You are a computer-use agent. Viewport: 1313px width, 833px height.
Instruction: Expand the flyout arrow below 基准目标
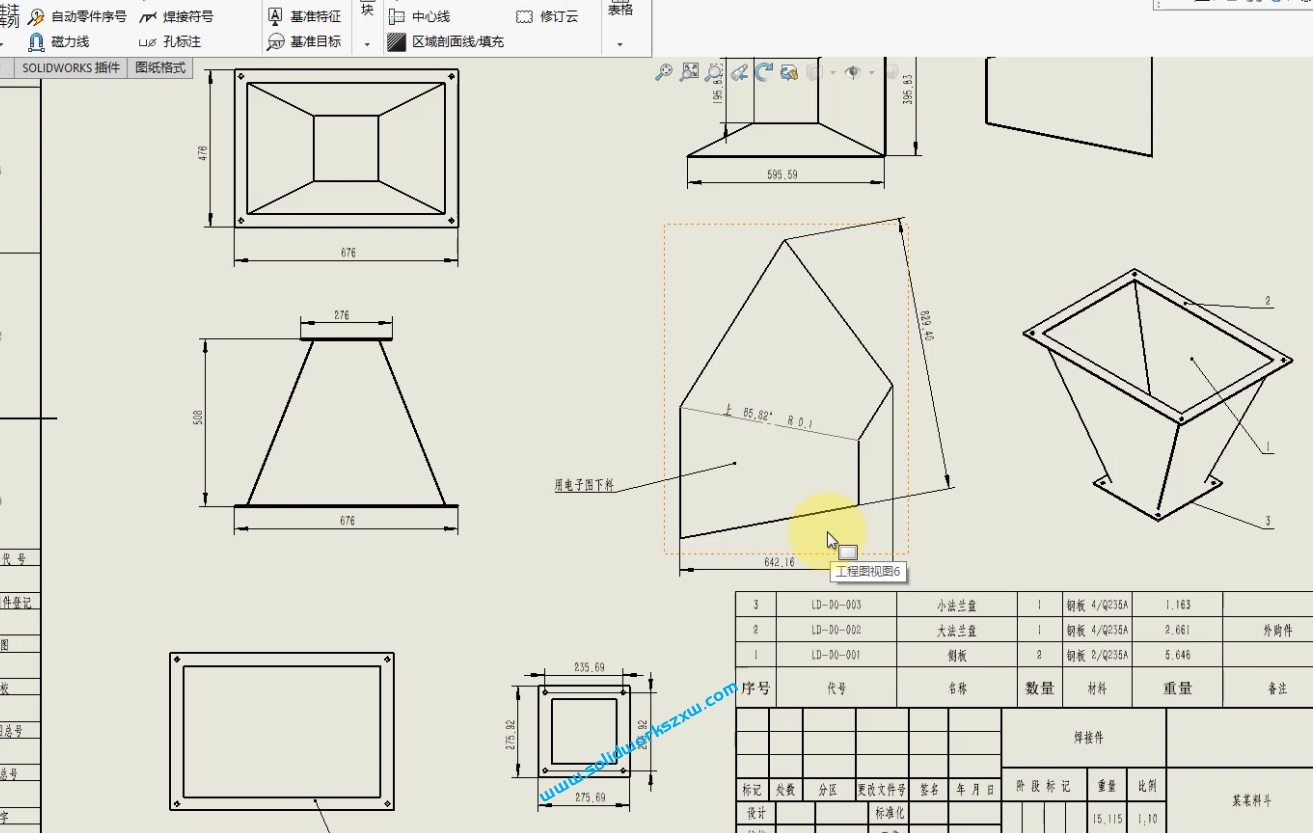click(x=366, y=44)
